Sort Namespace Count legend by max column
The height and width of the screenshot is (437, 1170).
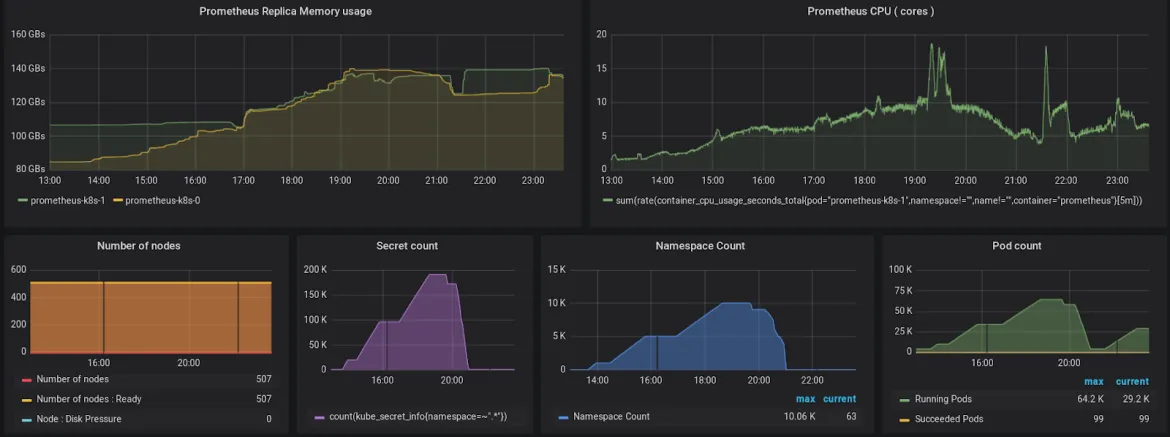[x=805, y=399]
